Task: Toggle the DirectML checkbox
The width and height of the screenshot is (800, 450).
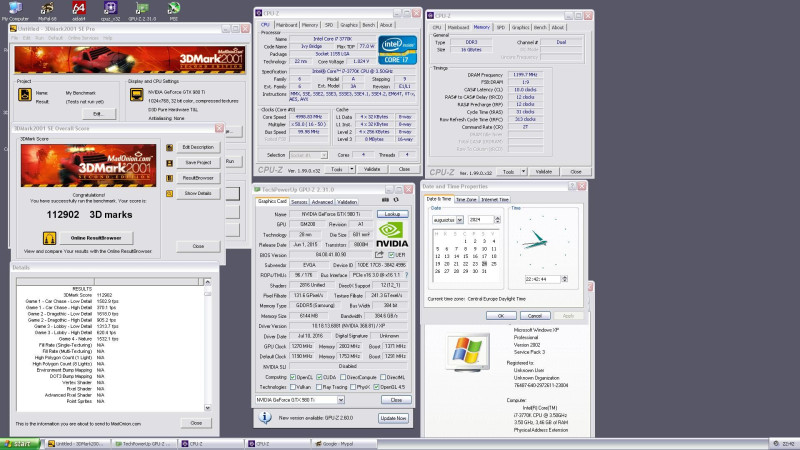Action: [x=383, y=377]
